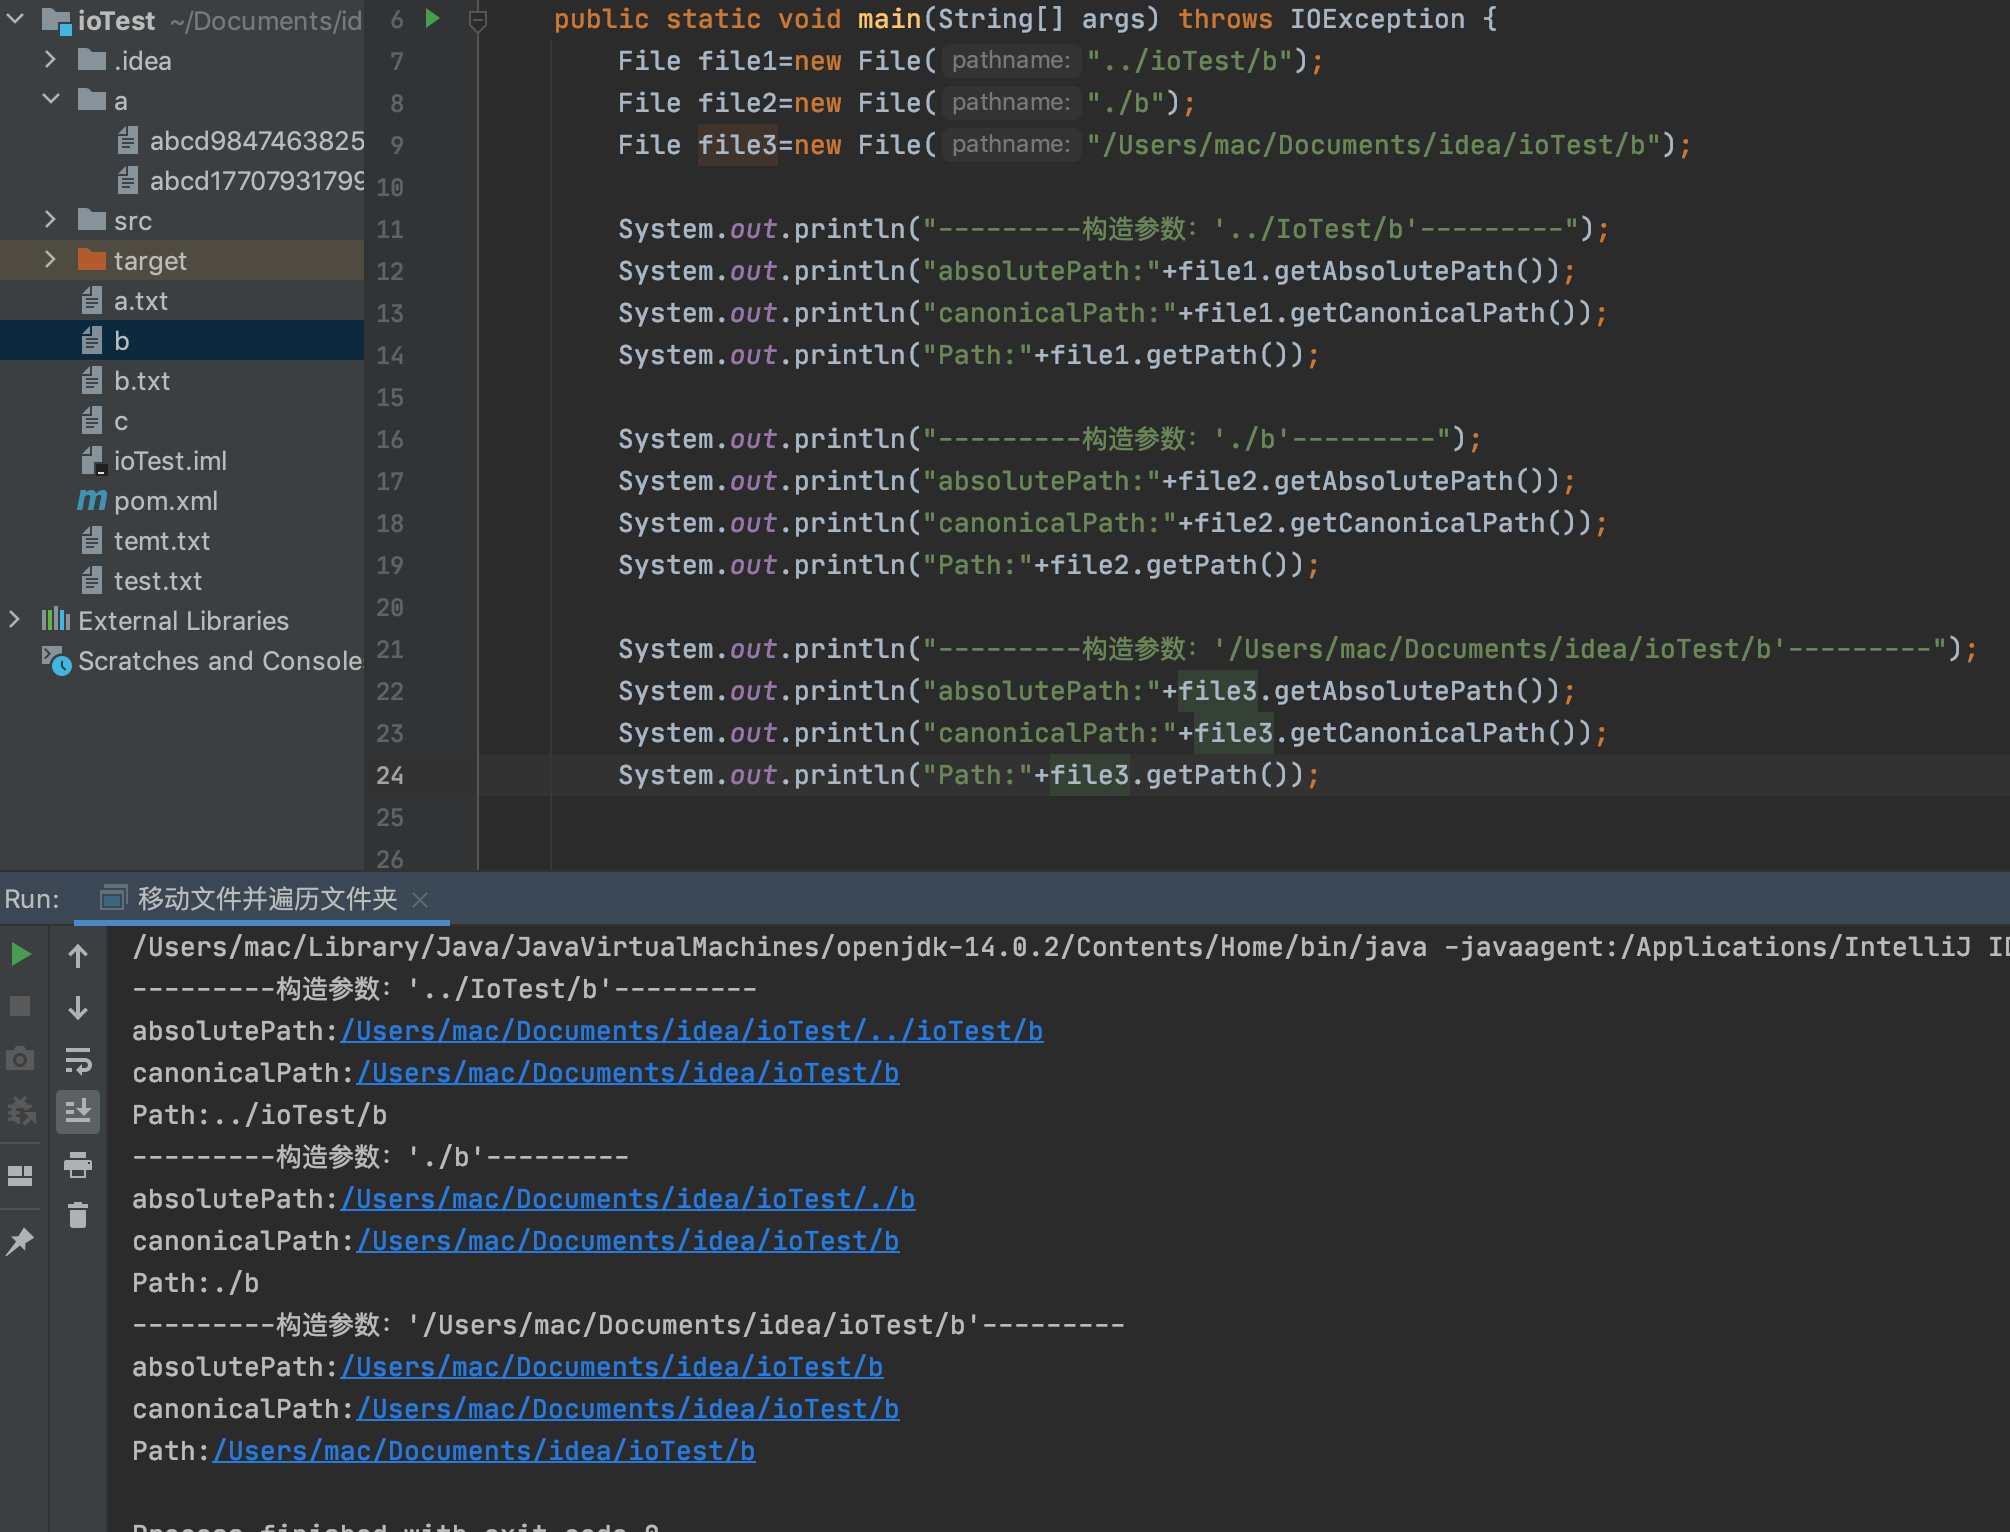Clear console with the trash icon
2010x1532 pixels.
78,1215
